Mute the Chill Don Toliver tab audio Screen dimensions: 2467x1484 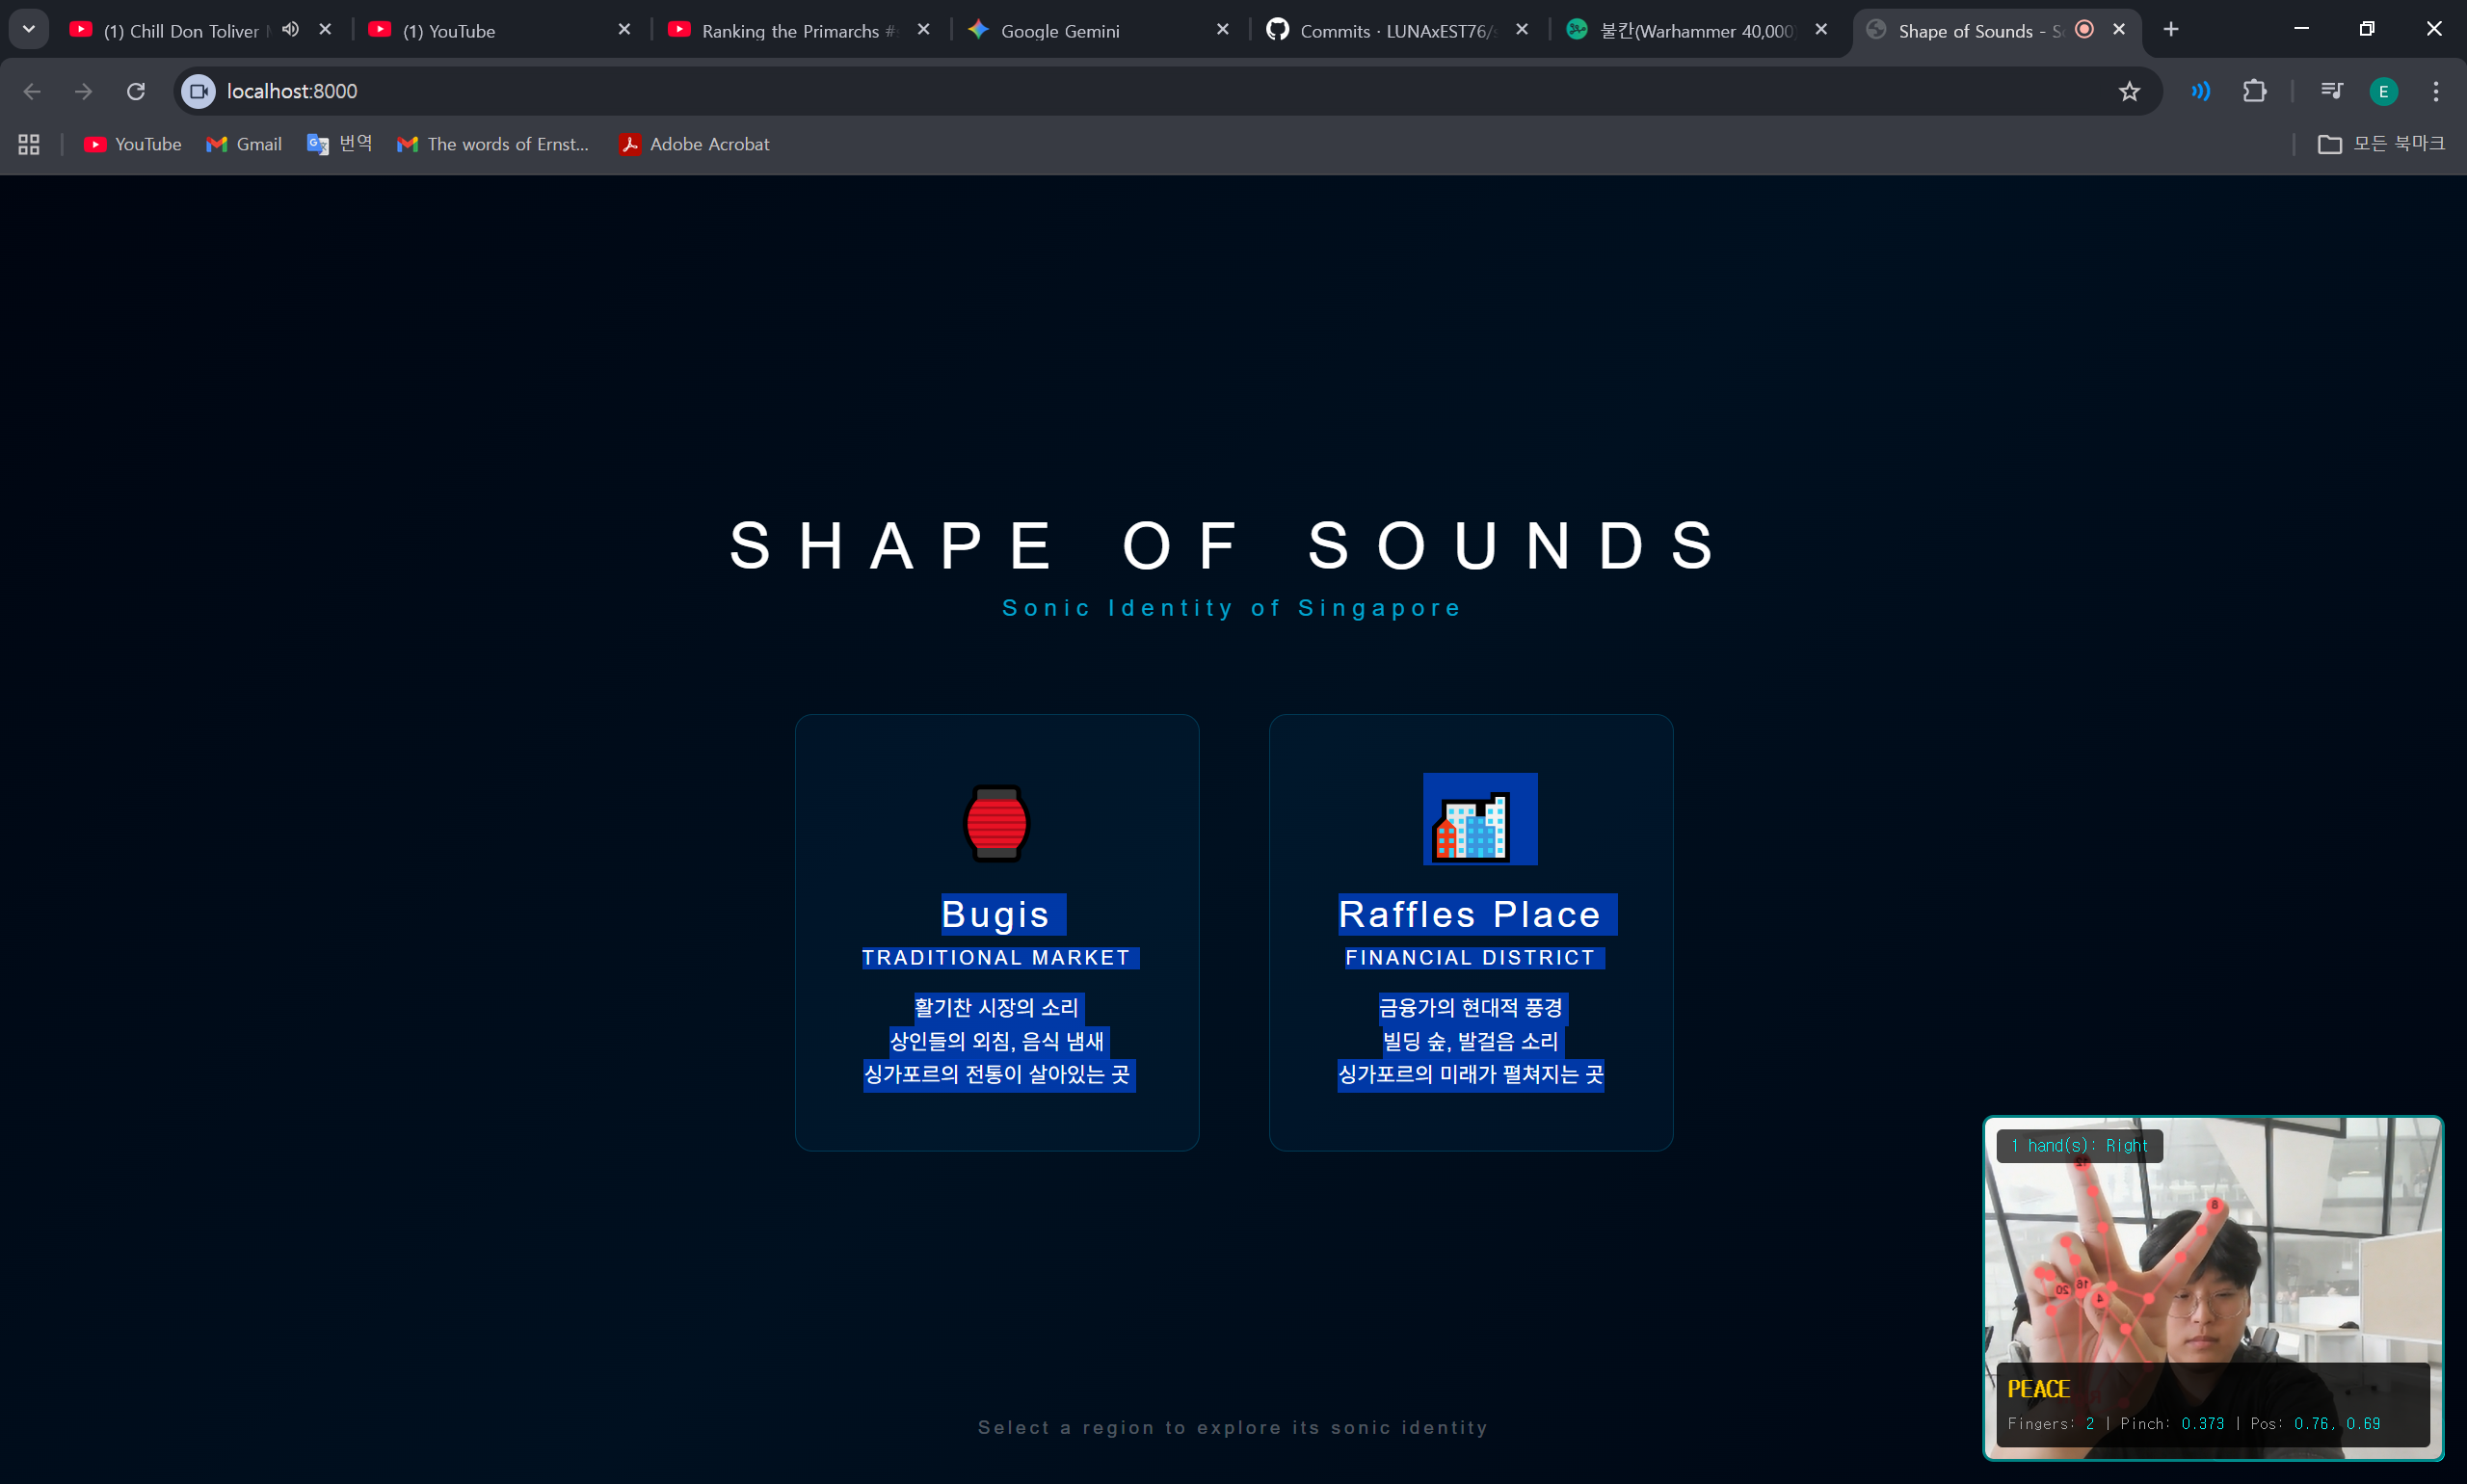point(290,30)
